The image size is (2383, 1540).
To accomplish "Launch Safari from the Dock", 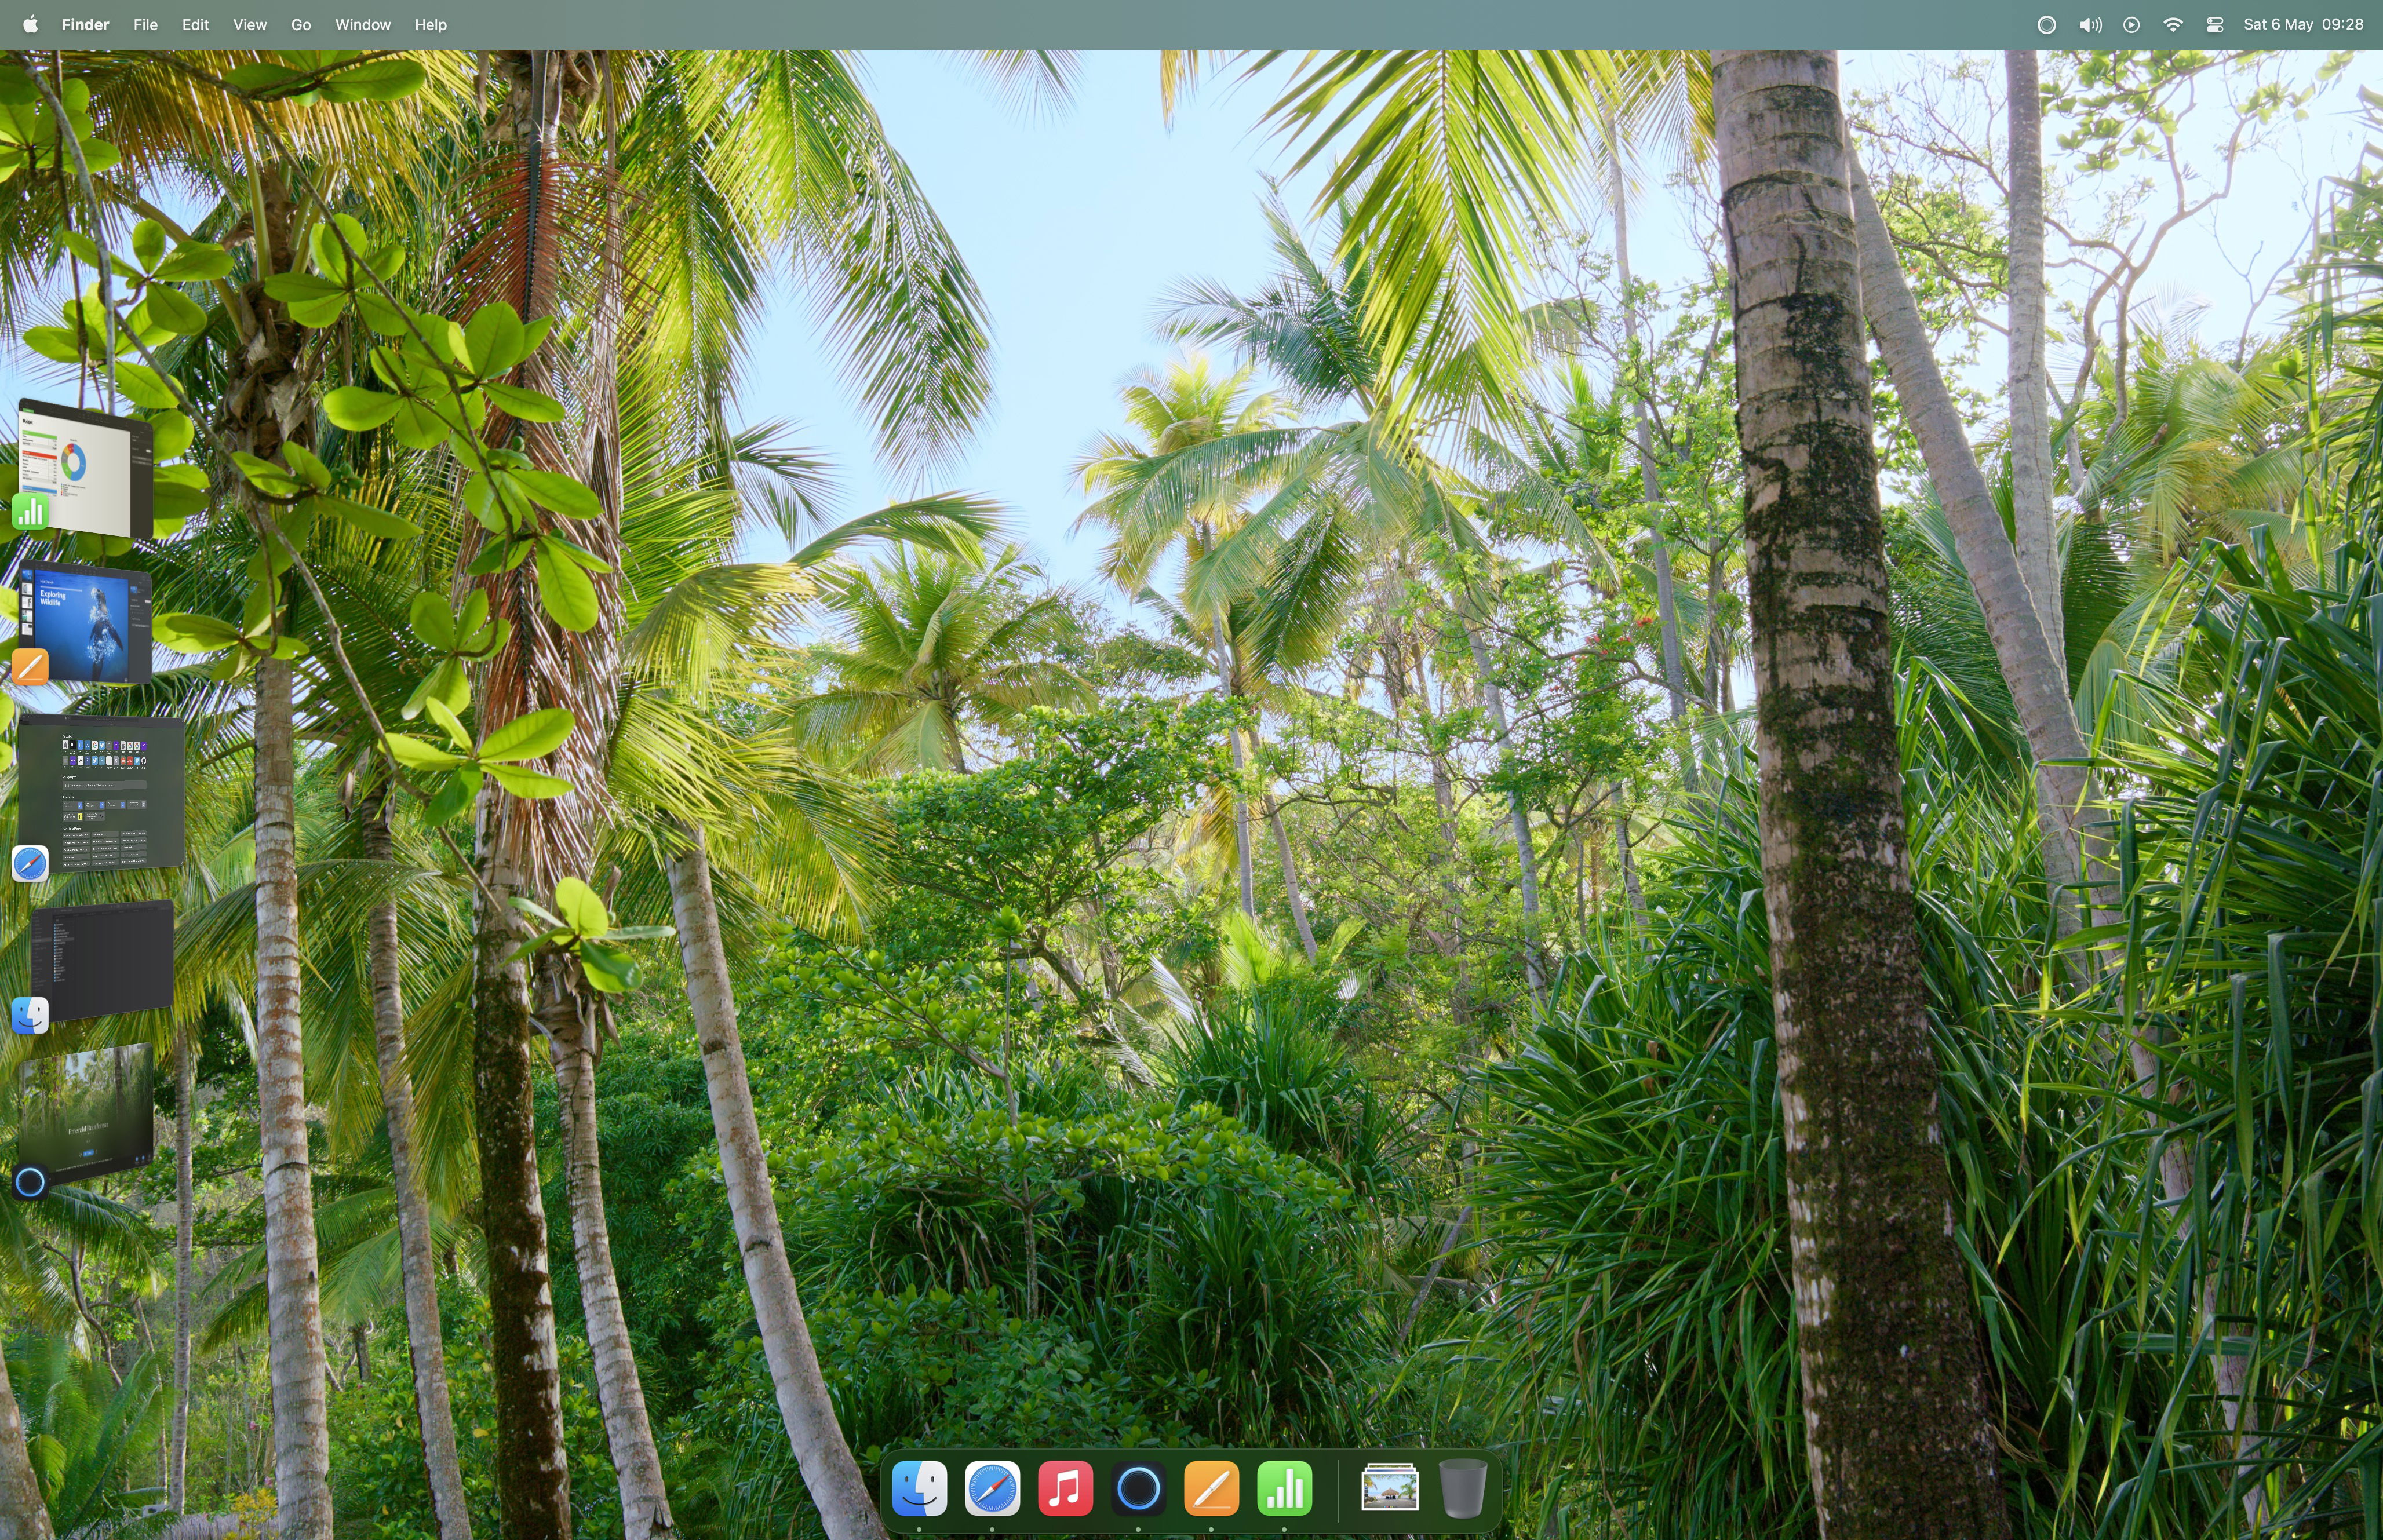I will point(992,1488).
